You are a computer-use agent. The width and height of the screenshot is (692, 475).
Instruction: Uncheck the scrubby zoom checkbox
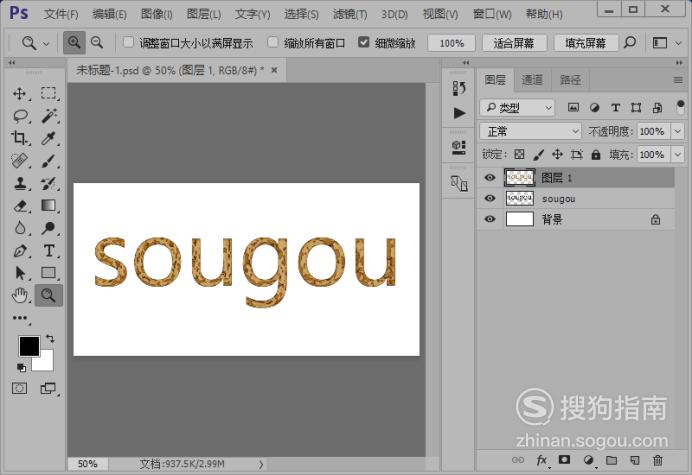pyautogui.click(x=363, y=42)
